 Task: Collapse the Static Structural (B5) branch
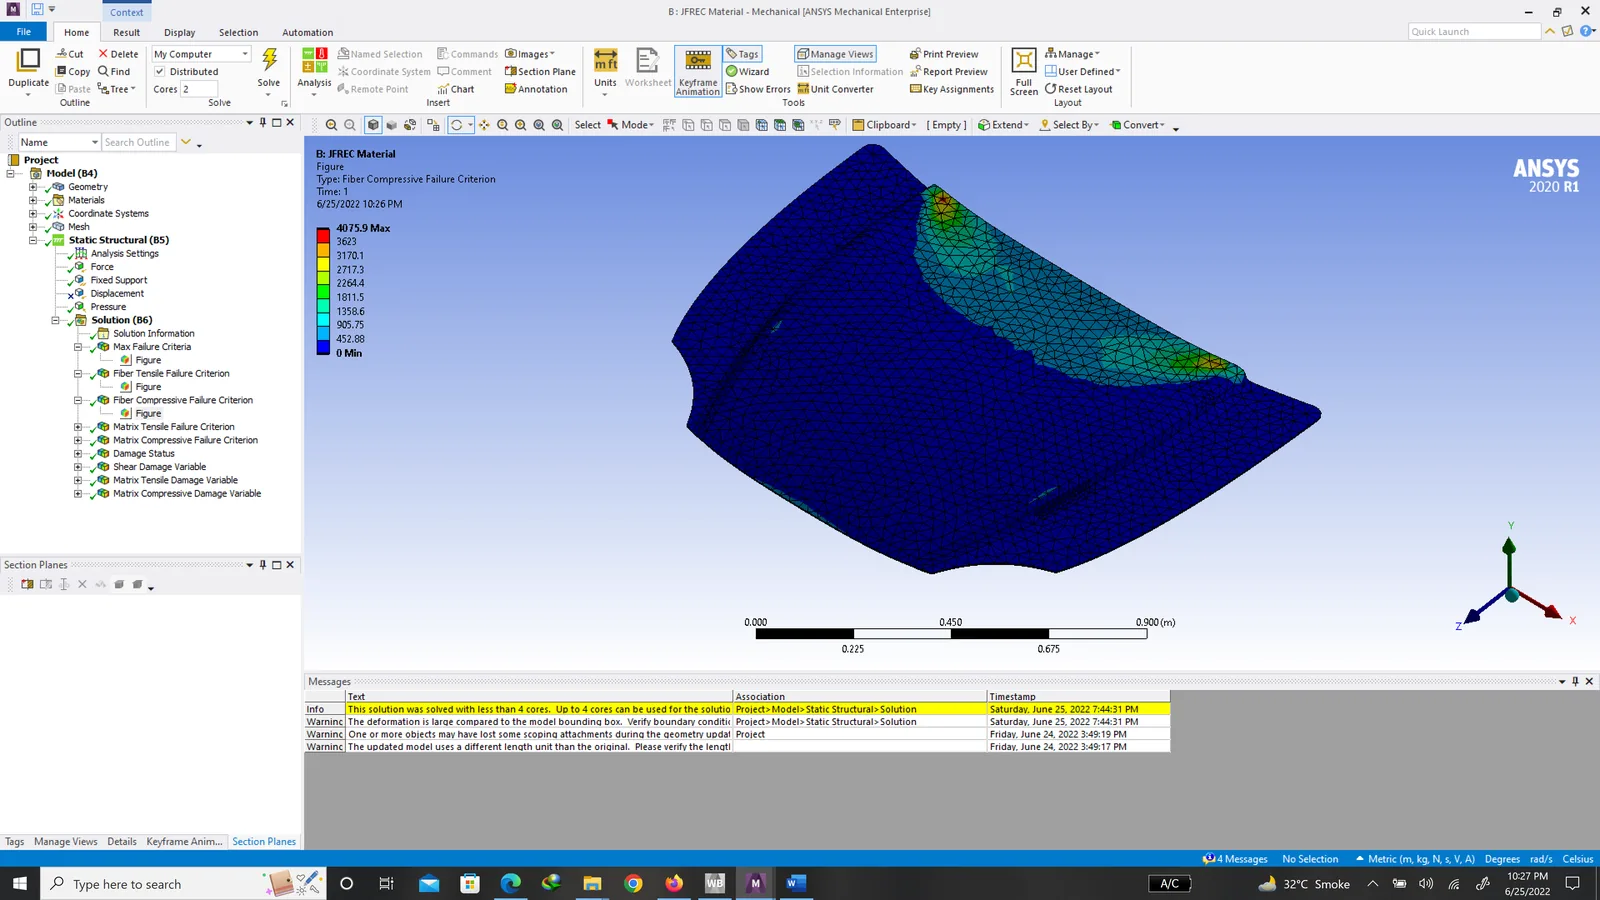[x=33, y=240]
